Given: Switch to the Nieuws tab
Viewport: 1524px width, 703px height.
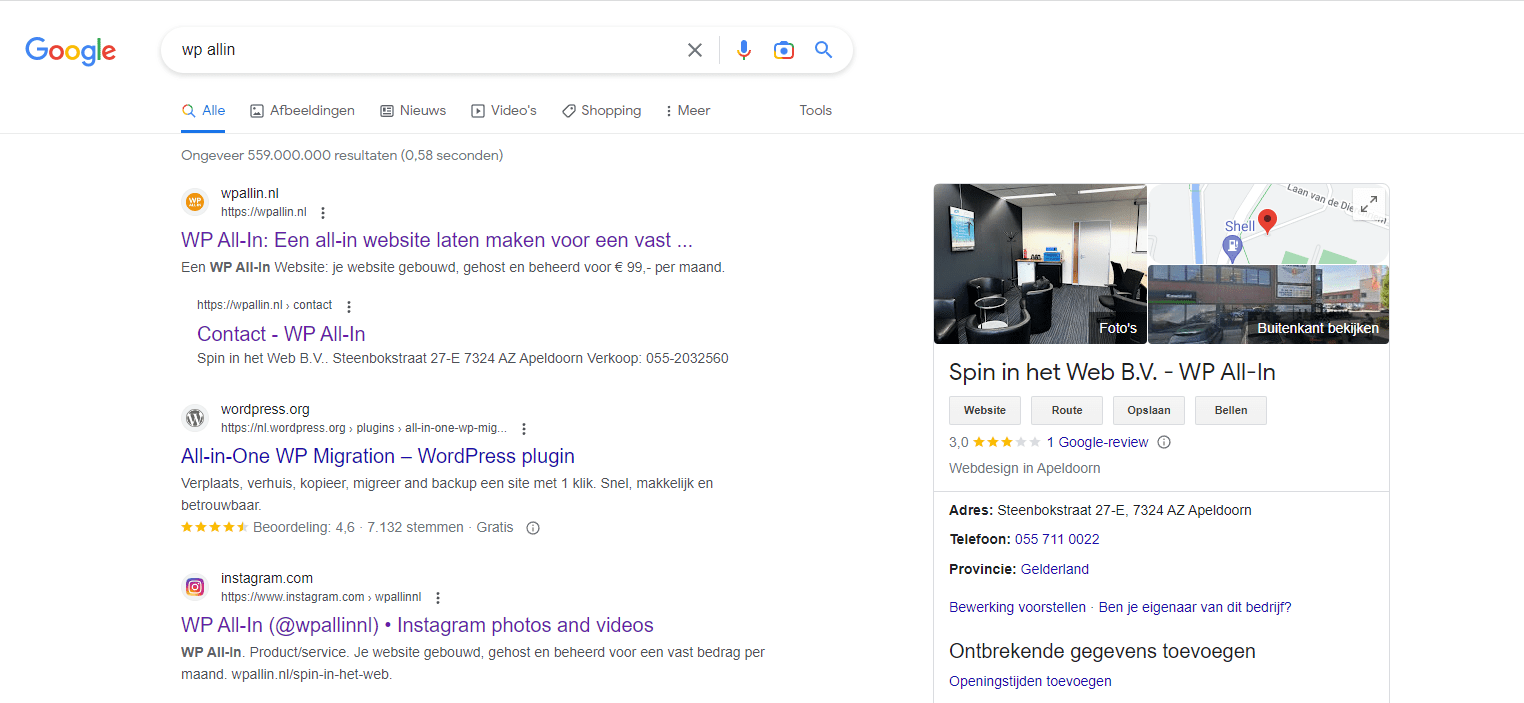Looking at the screenshot, I should click(x=413, y=111).
